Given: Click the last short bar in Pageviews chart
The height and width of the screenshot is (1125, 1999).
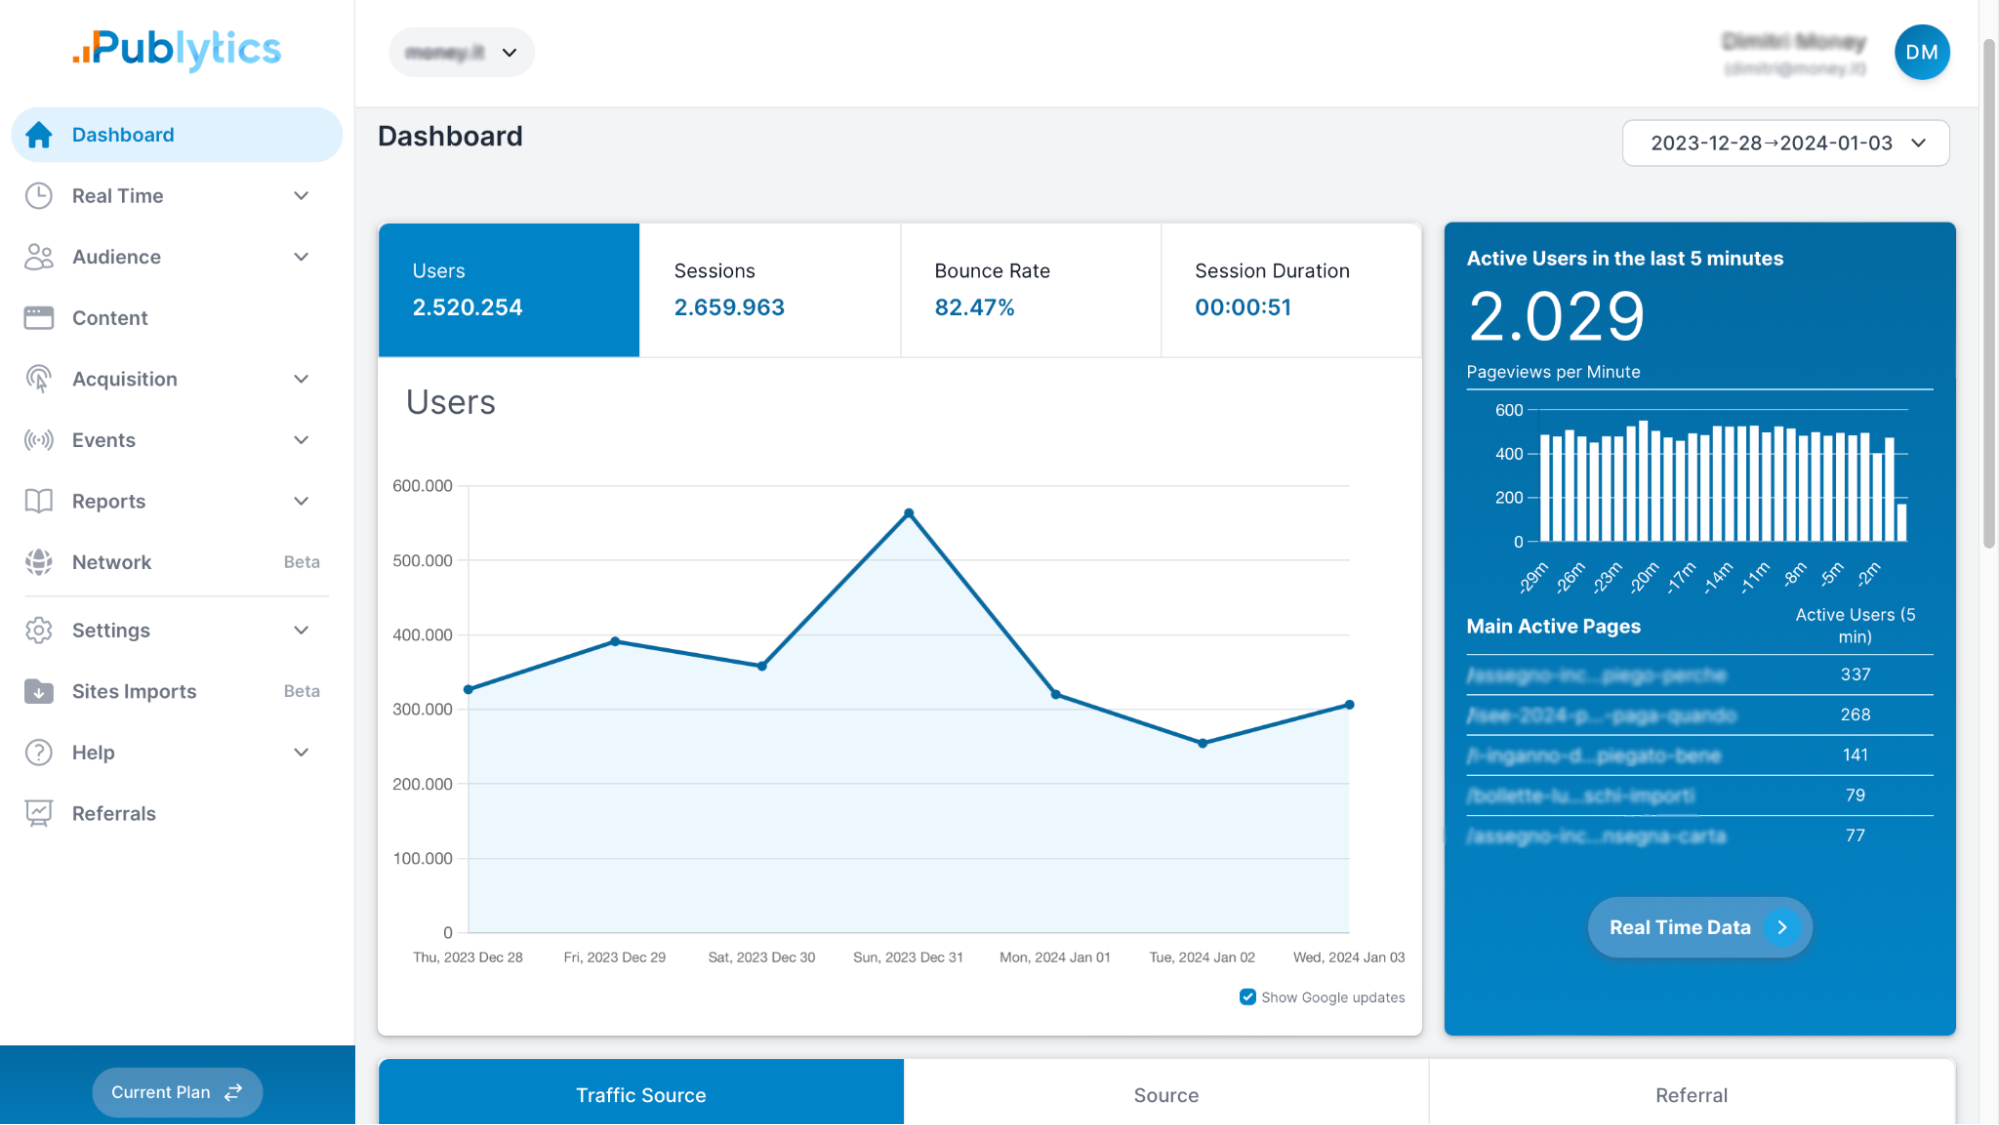Looking at the screenshot, I should click(x=1901, y=523).
